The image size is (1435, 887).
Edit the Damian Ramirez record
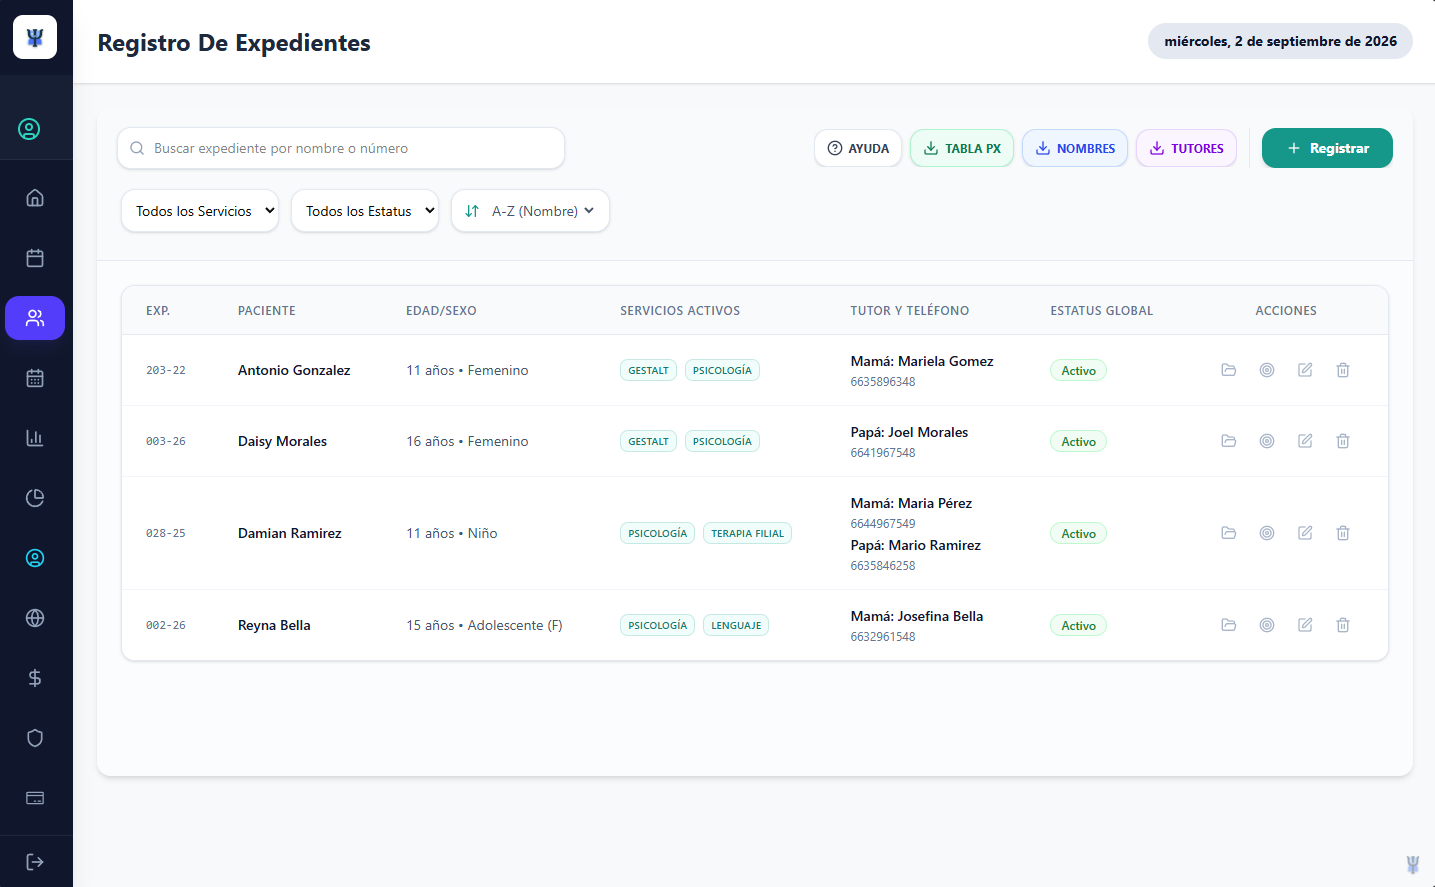click(1305, 533)
